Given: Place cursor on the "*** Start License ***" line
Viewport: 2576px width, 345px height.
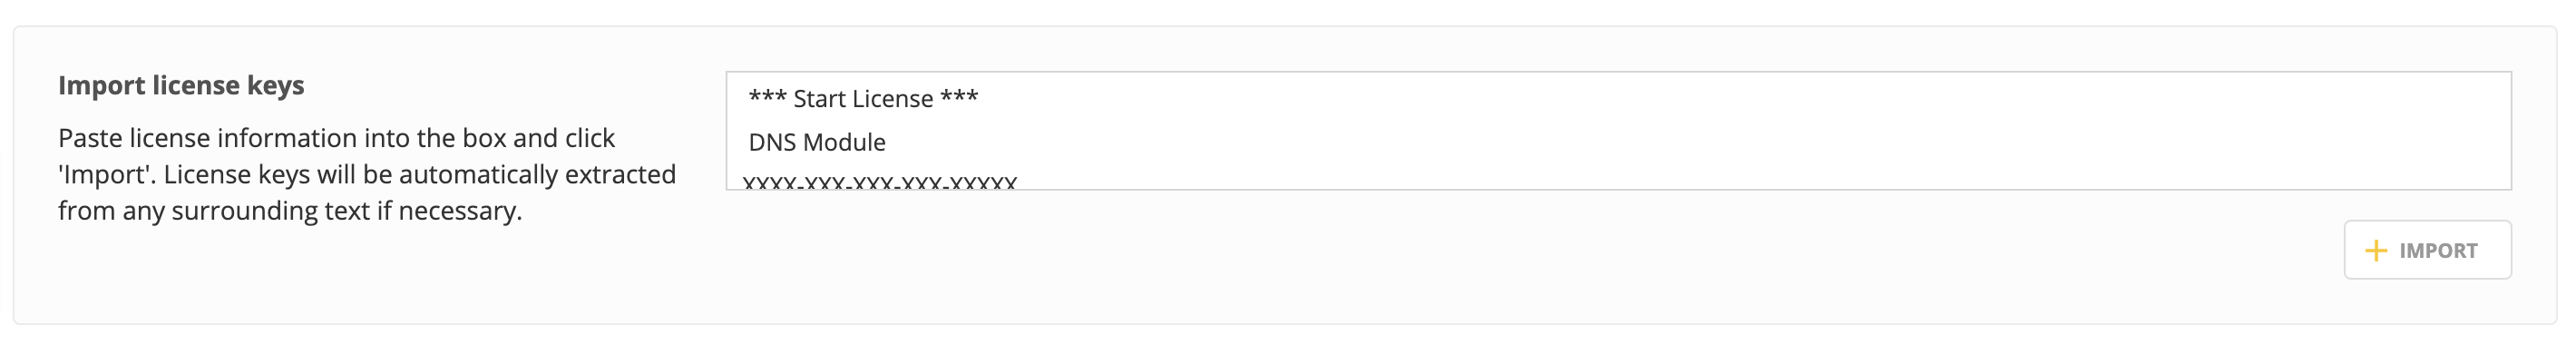Looking at the screenshot, I should pos(863,99).
